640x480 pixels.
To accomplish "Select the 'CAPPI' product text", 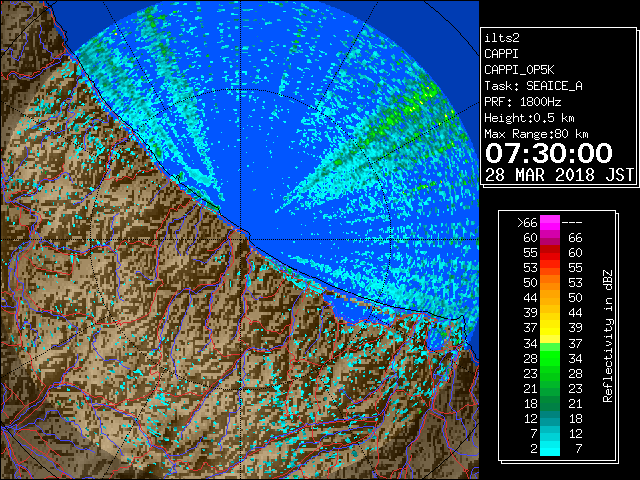I will click(501, 54).
